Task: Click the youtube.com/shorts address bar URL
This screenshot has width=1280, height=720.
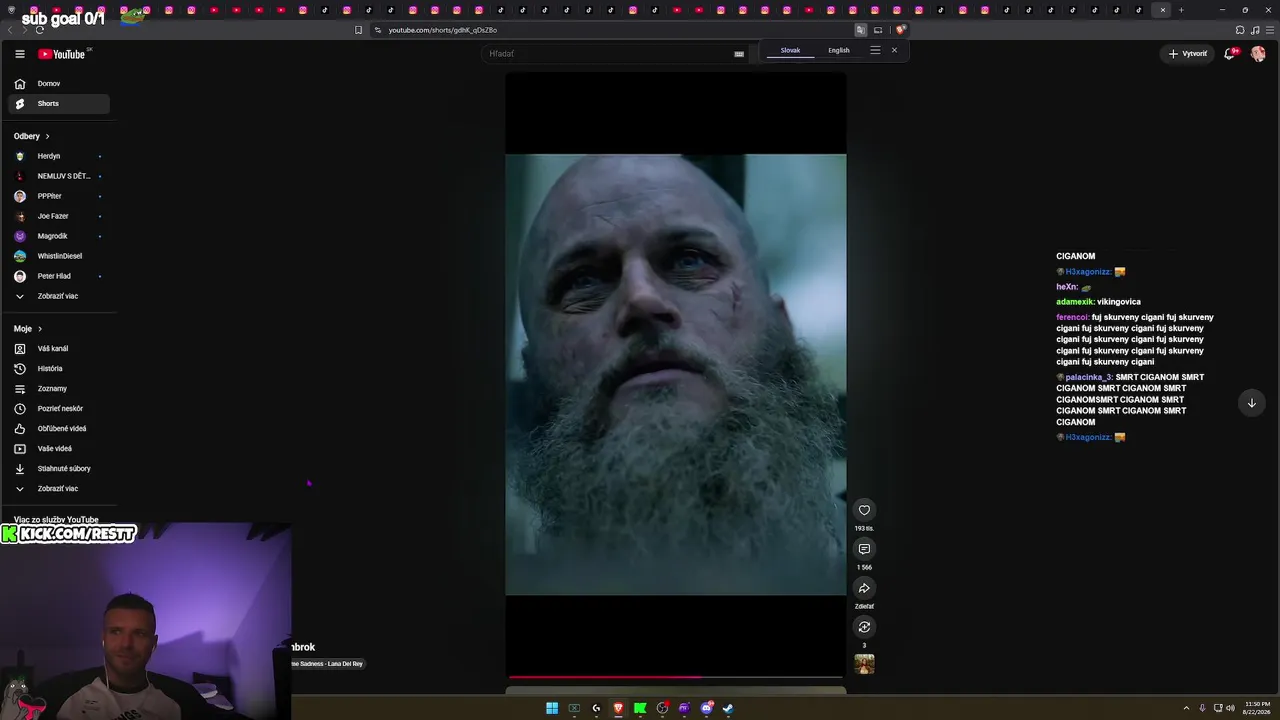Action: point(443,30)
